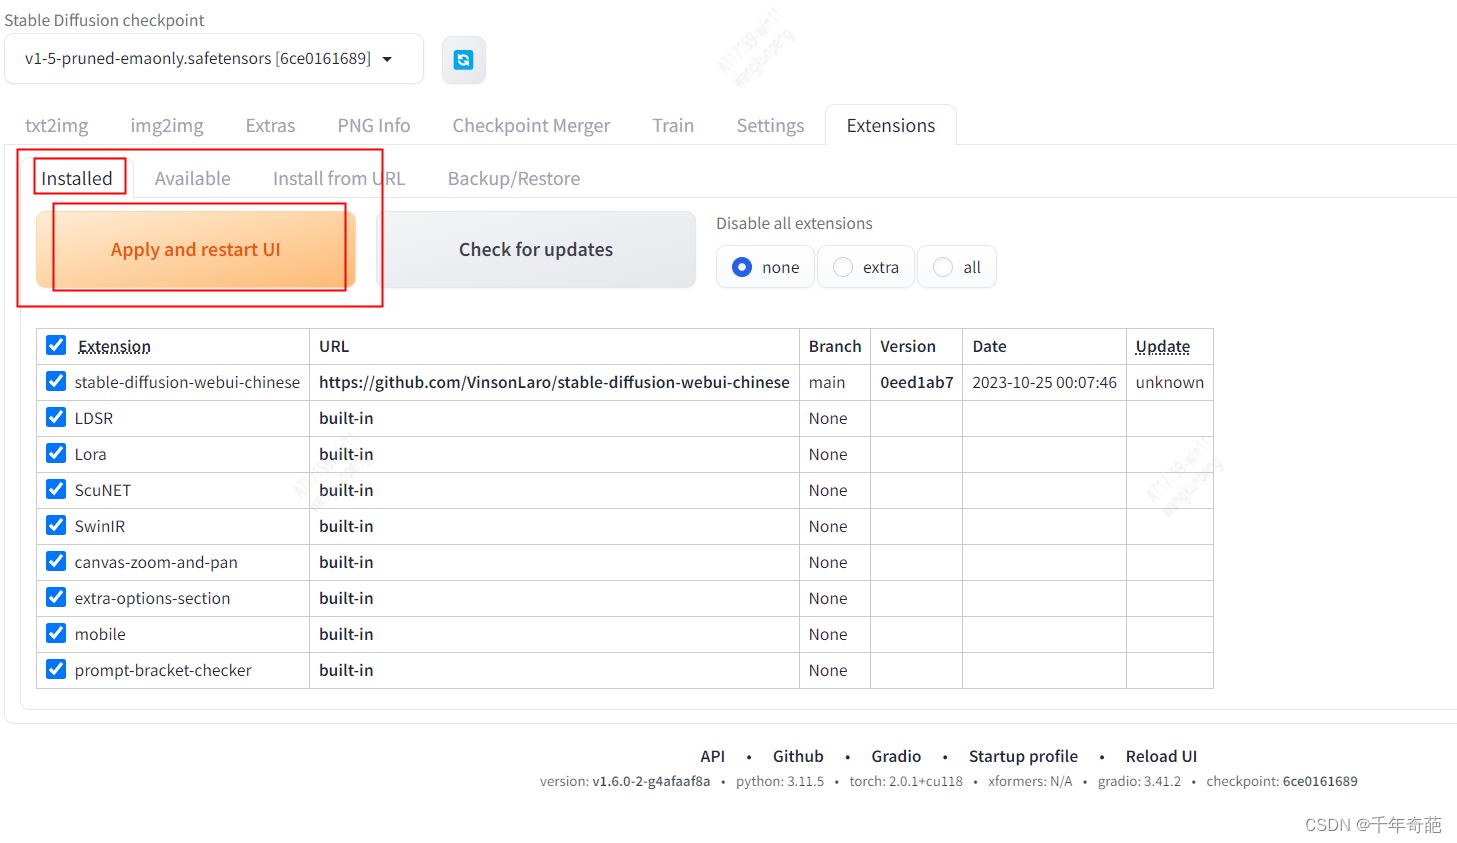Select the Extensions tab

tap(891, 125)
